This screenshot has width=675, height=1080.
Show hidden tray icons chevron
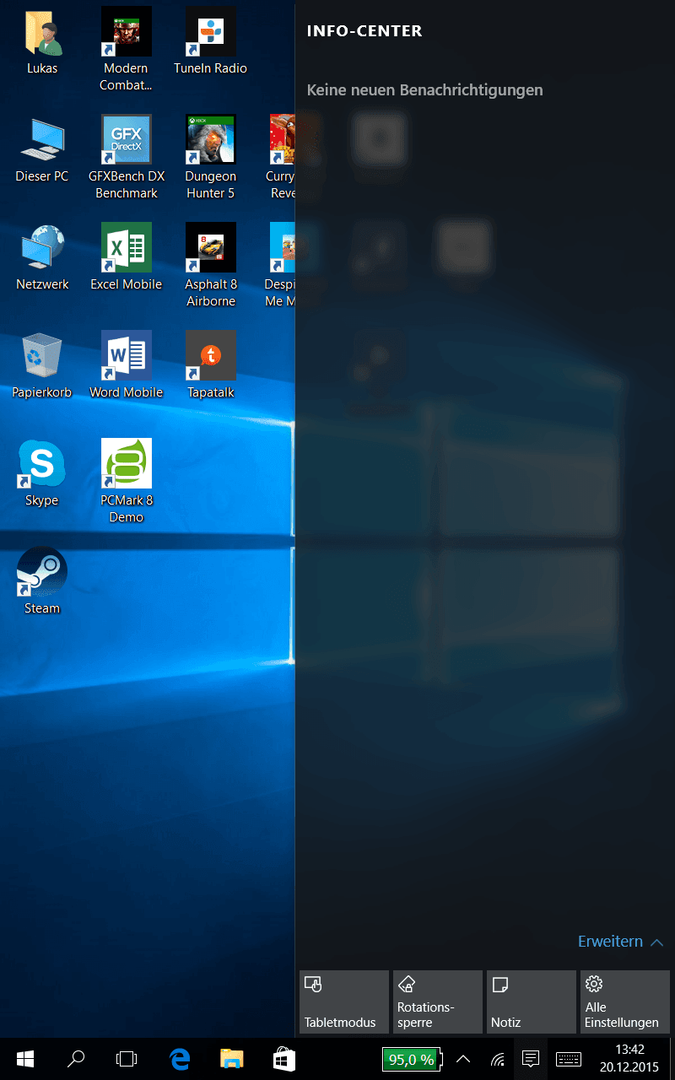pyautogui.click(x=464, y=1059)
